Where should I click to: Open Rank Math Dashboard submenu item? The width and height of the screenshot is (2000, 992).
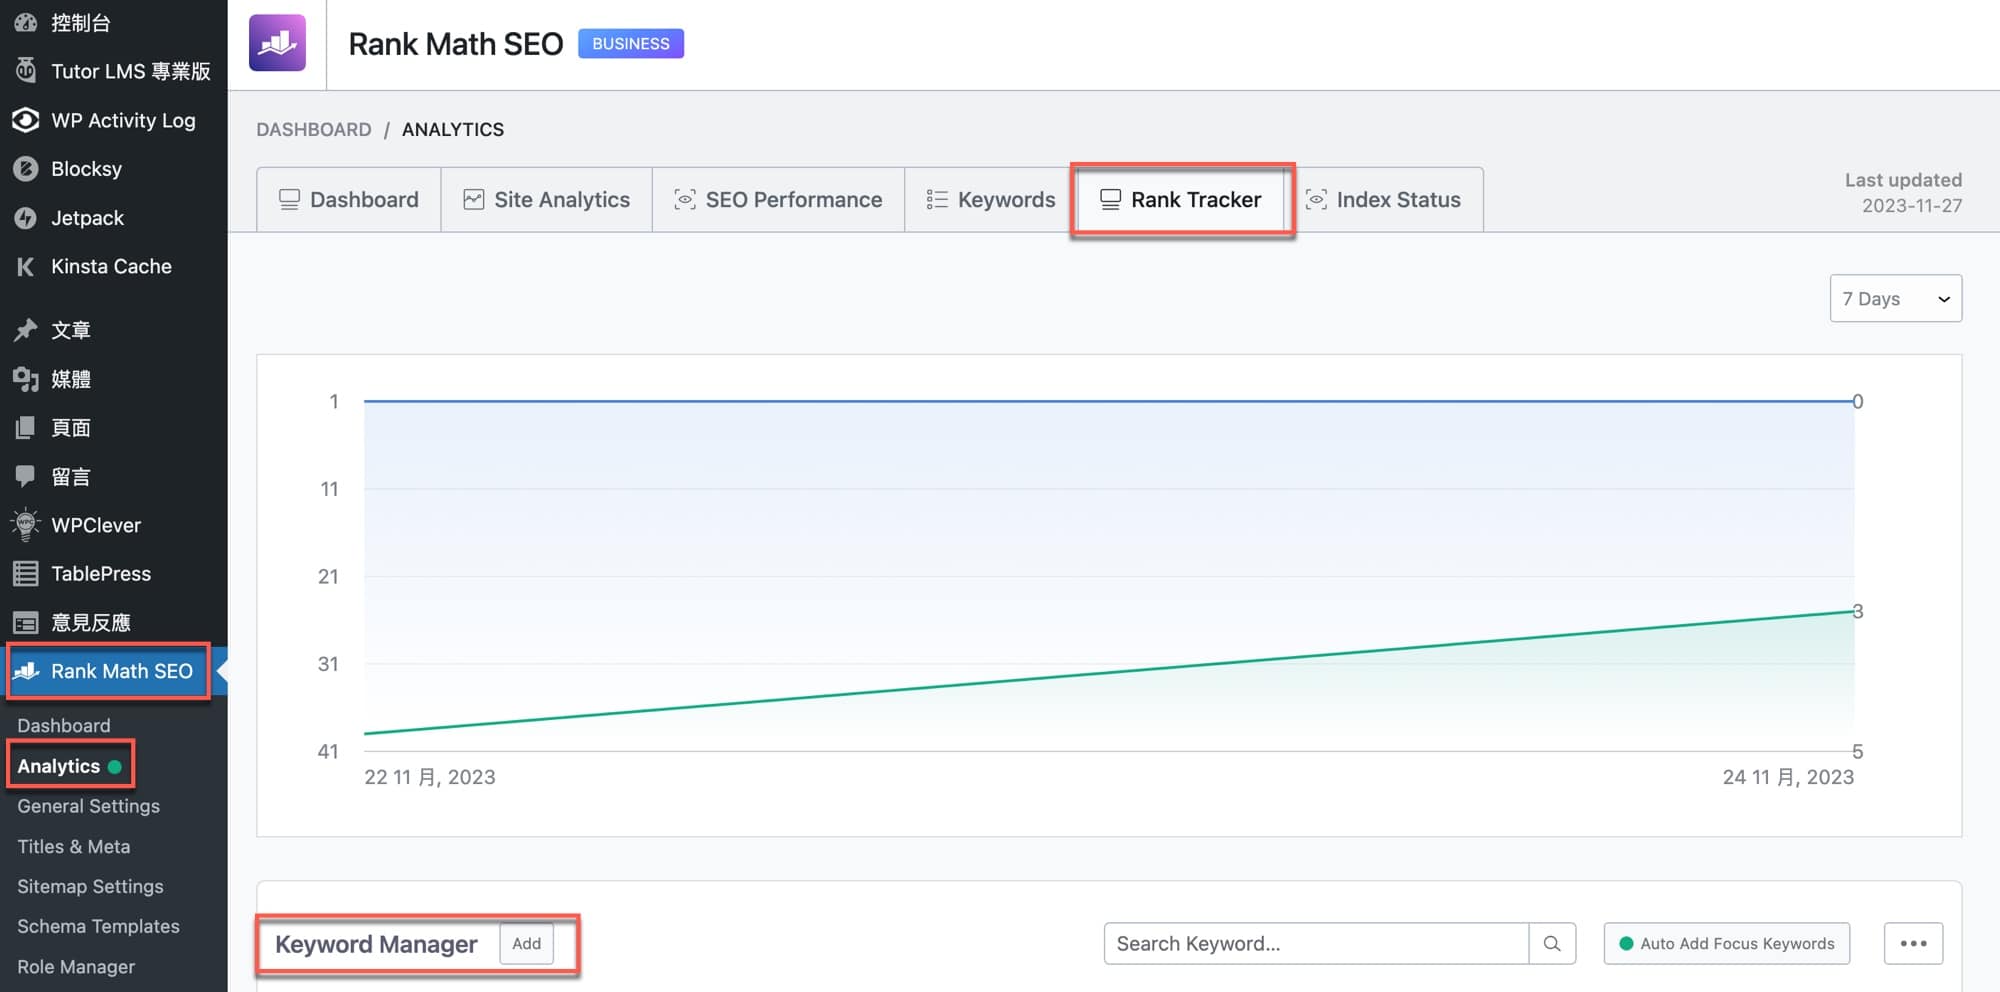coord(64,725)
